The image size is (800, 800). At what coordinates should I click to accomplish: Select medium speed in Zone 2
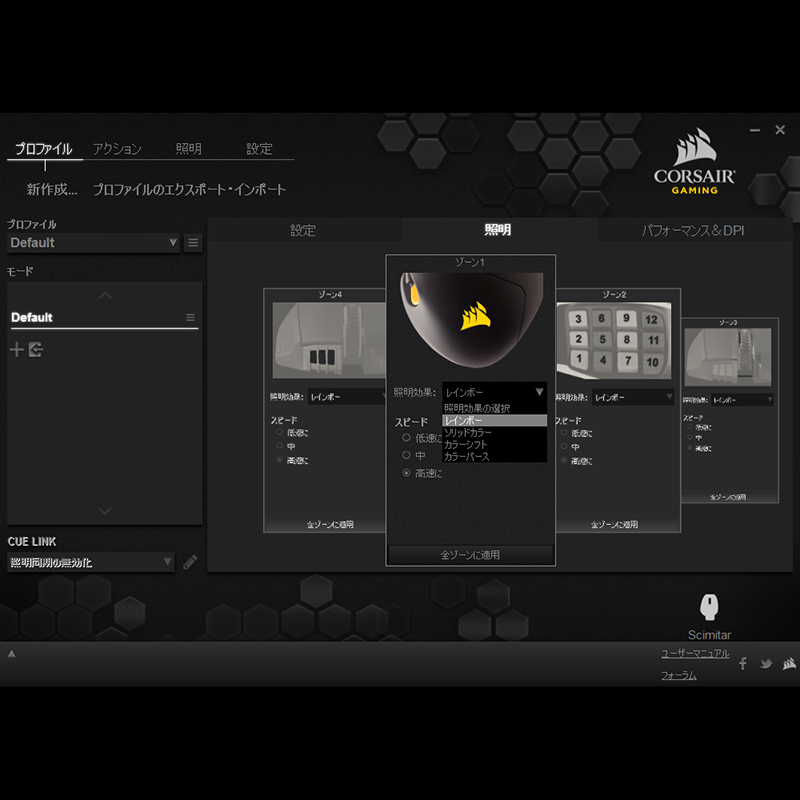[x=564, y=446]
